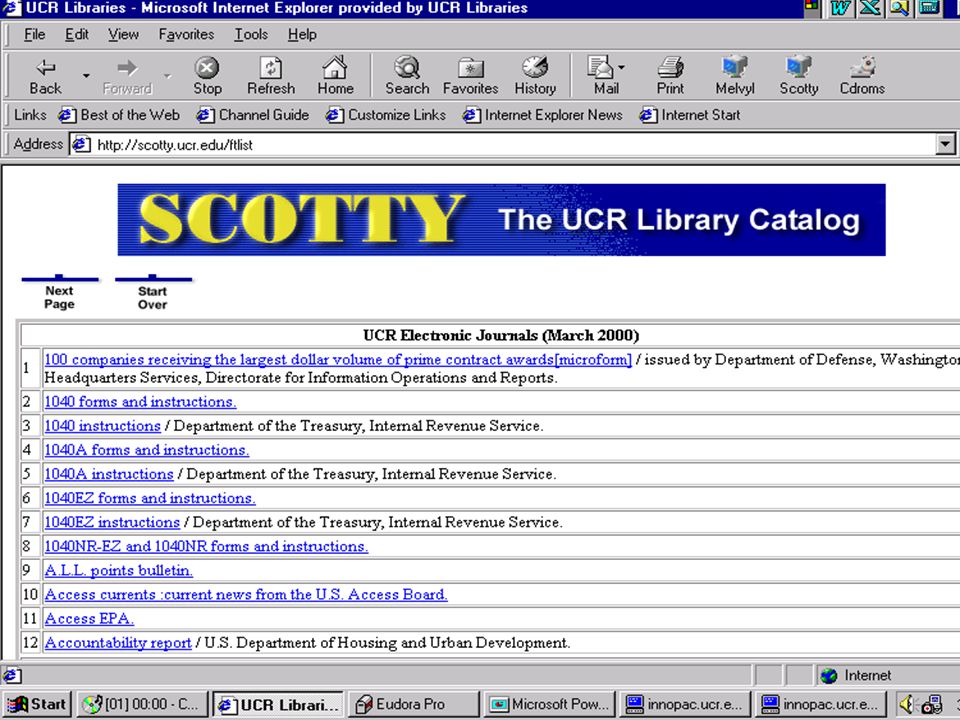The height and width of the screenshot is (720, 960).
Task: Launch Melvyl from the toolbar
Action: point(735,76)
